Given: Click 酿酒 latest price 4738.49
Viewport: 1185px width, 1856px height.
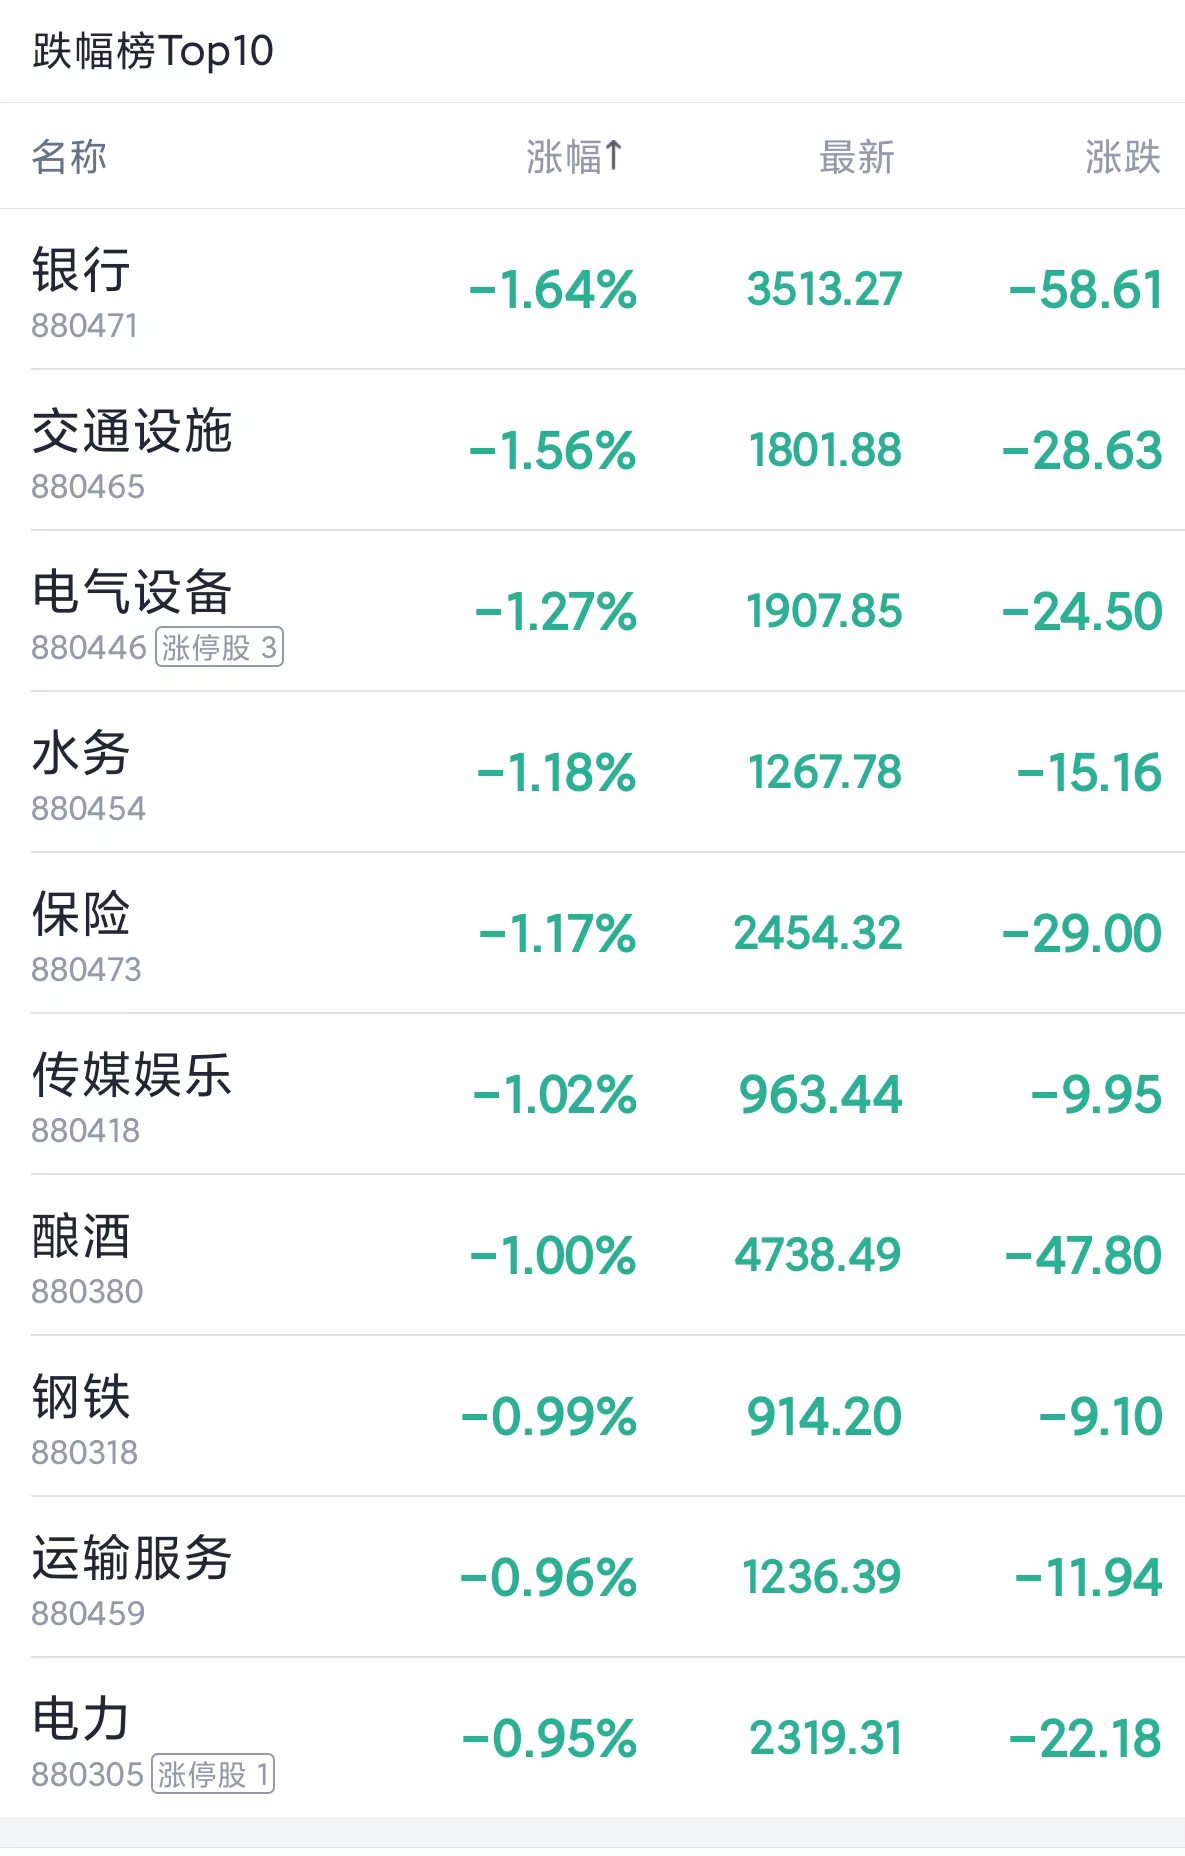Looking at the screenshot, I should [818, 1255].
